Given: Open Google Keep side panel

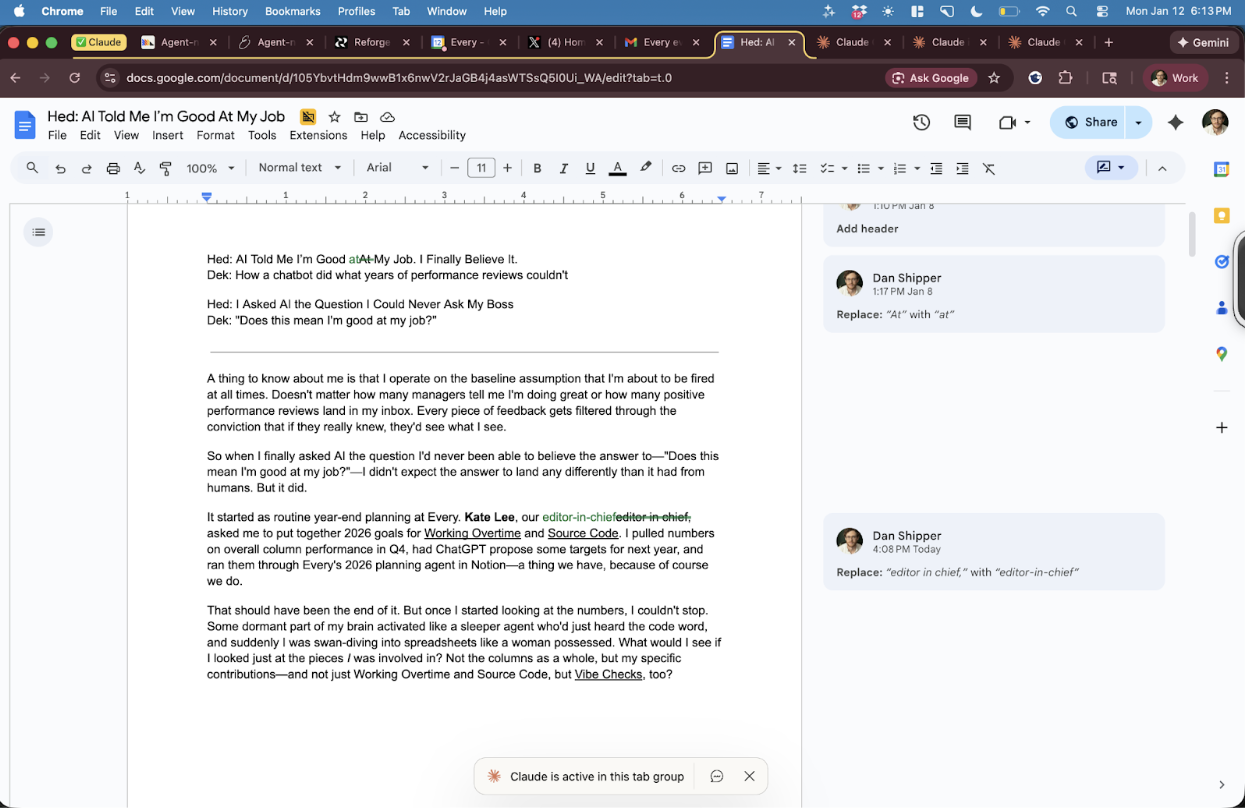Looking at the screenshot, I should click(1221, 214).
